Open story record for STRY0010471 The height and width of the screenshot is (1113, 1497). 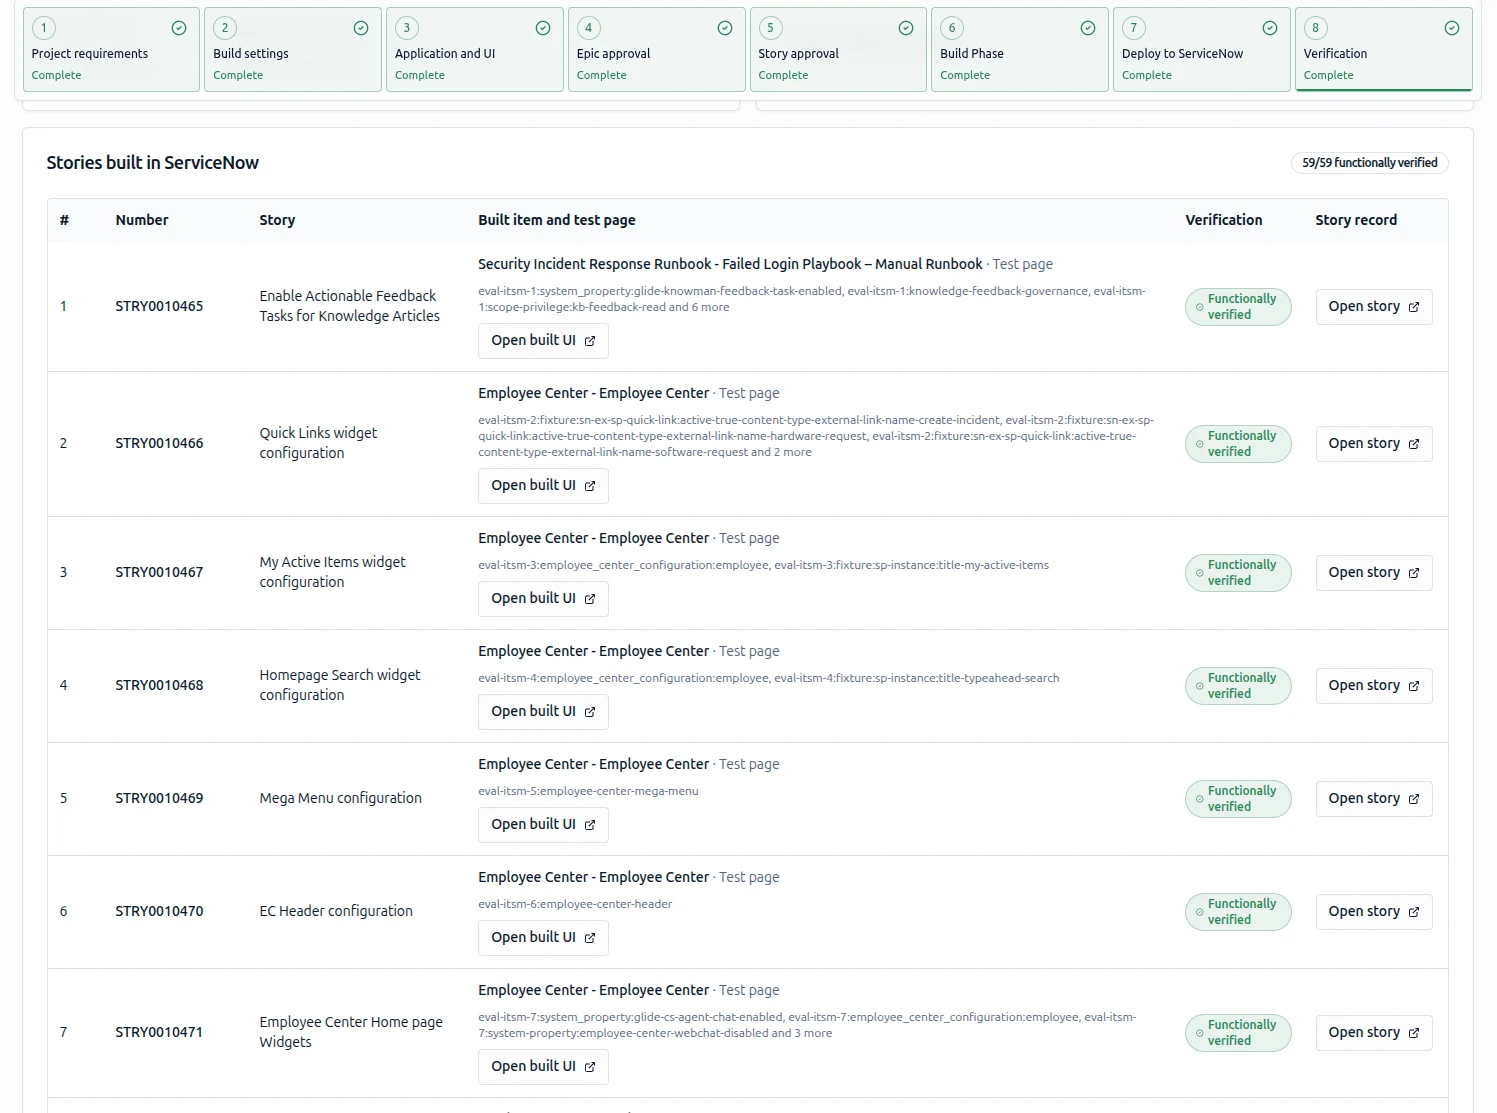click(x=1374, y=1033)
